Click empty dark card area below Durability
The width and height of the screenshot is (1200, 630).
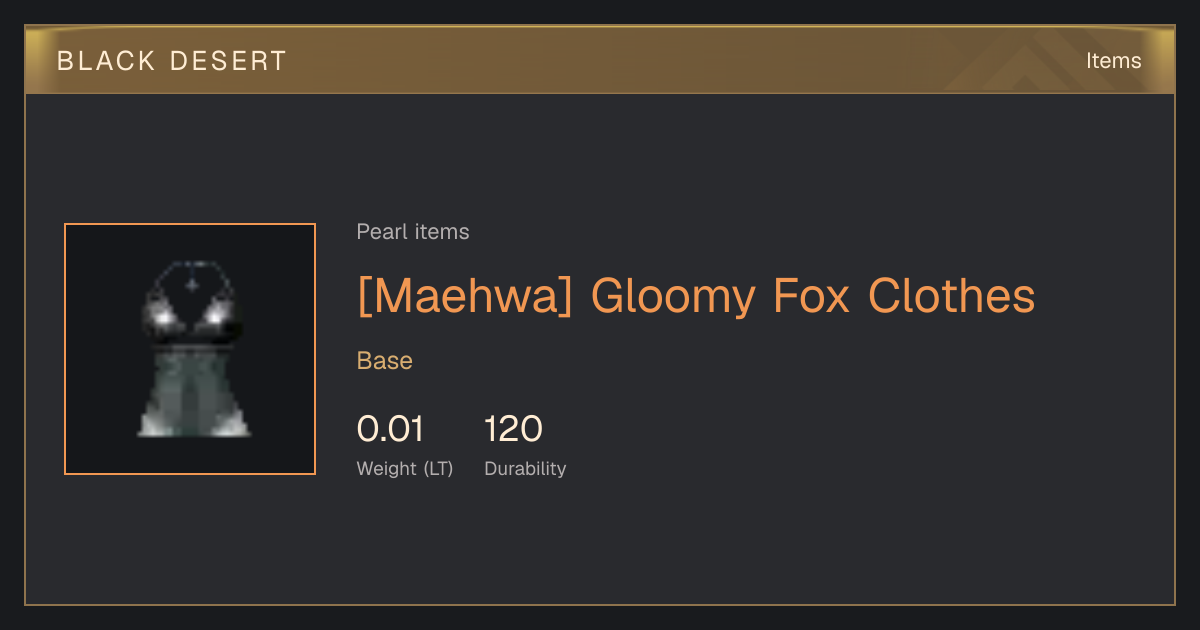[x=600, y=545]
